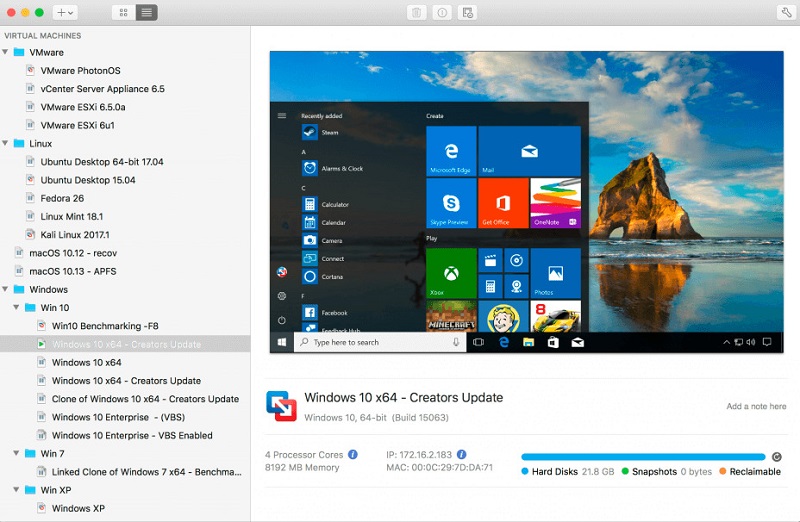Click guest taskbar Edge icon
The image size is (800, 522).
tap(504, 342)
